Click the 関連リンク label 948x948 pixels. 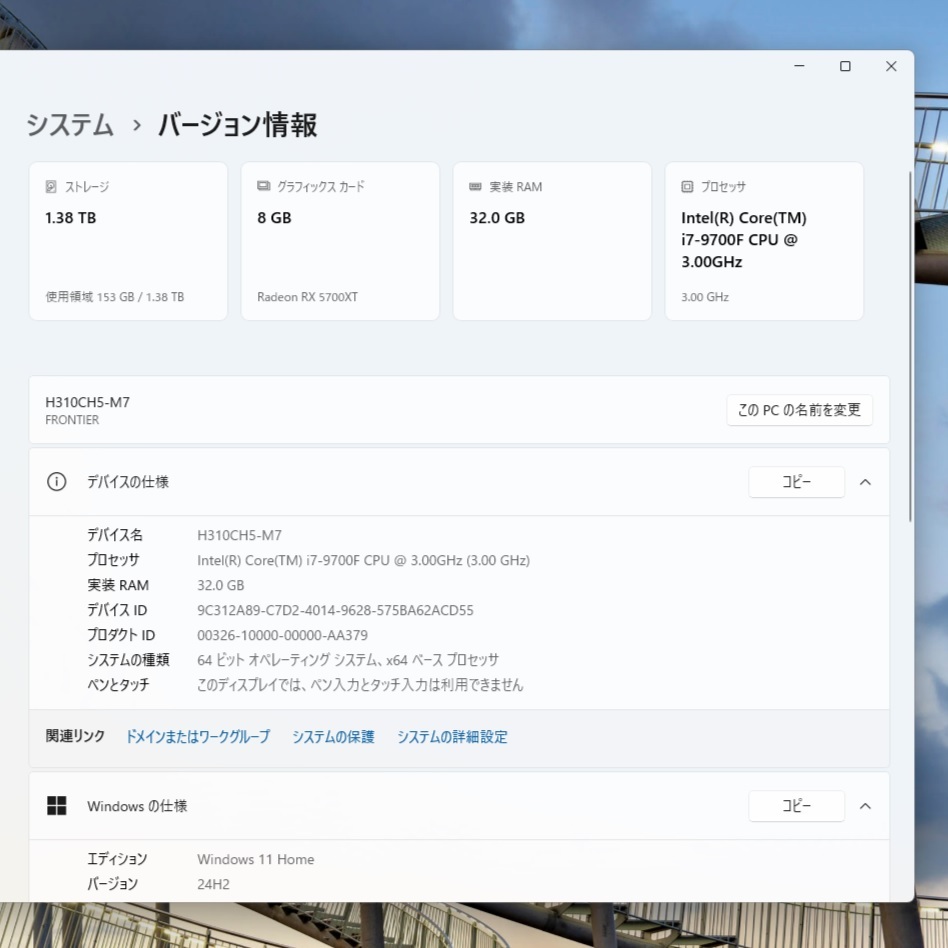pyautogui.click(x=75, y=736)
